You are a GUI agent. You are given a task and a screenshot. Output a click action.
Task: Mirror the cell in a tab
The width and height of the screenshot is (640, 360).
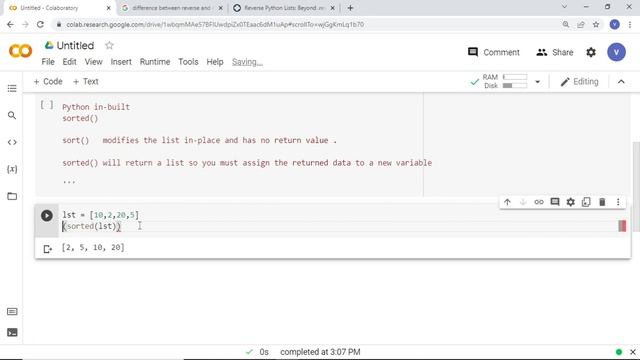(586, 202)
